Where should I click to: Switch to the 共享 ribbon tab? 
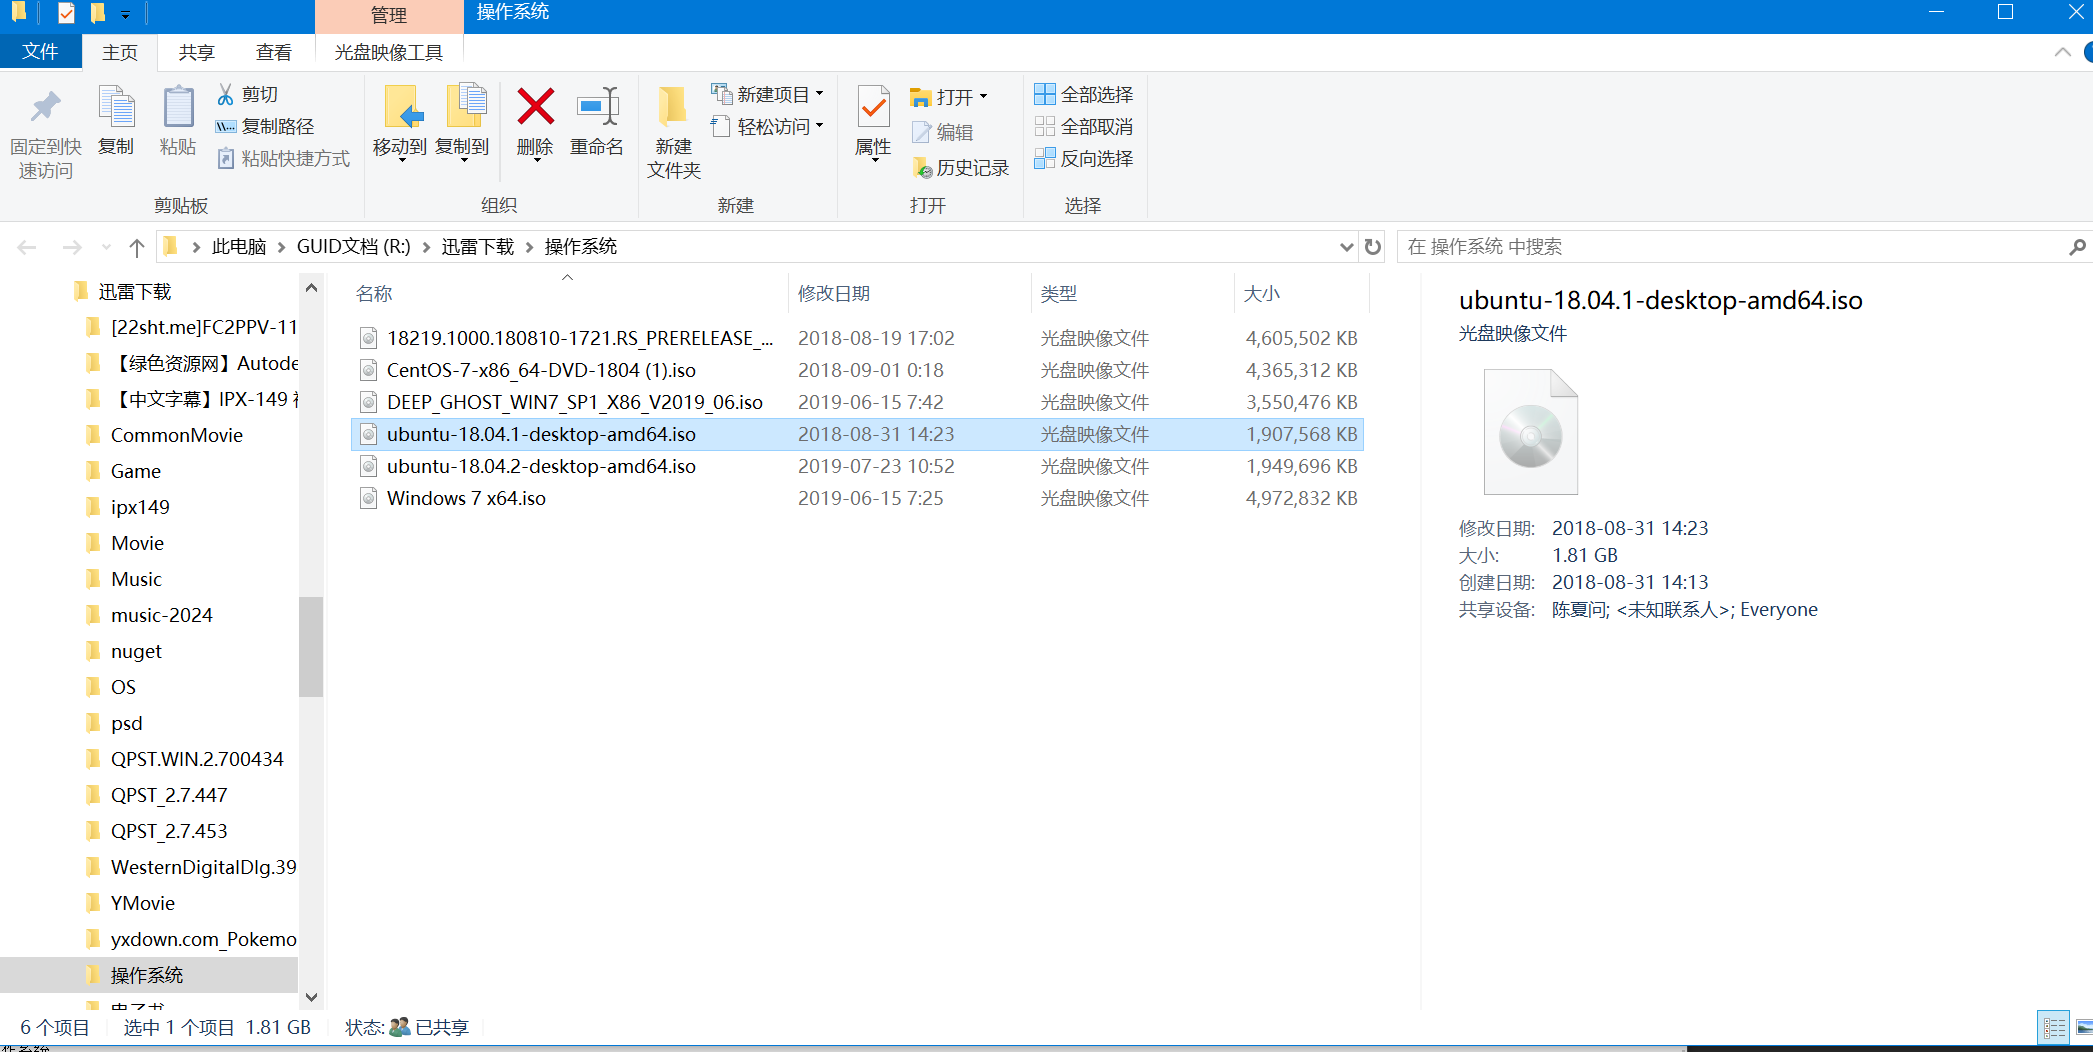(x=196, y=52)
